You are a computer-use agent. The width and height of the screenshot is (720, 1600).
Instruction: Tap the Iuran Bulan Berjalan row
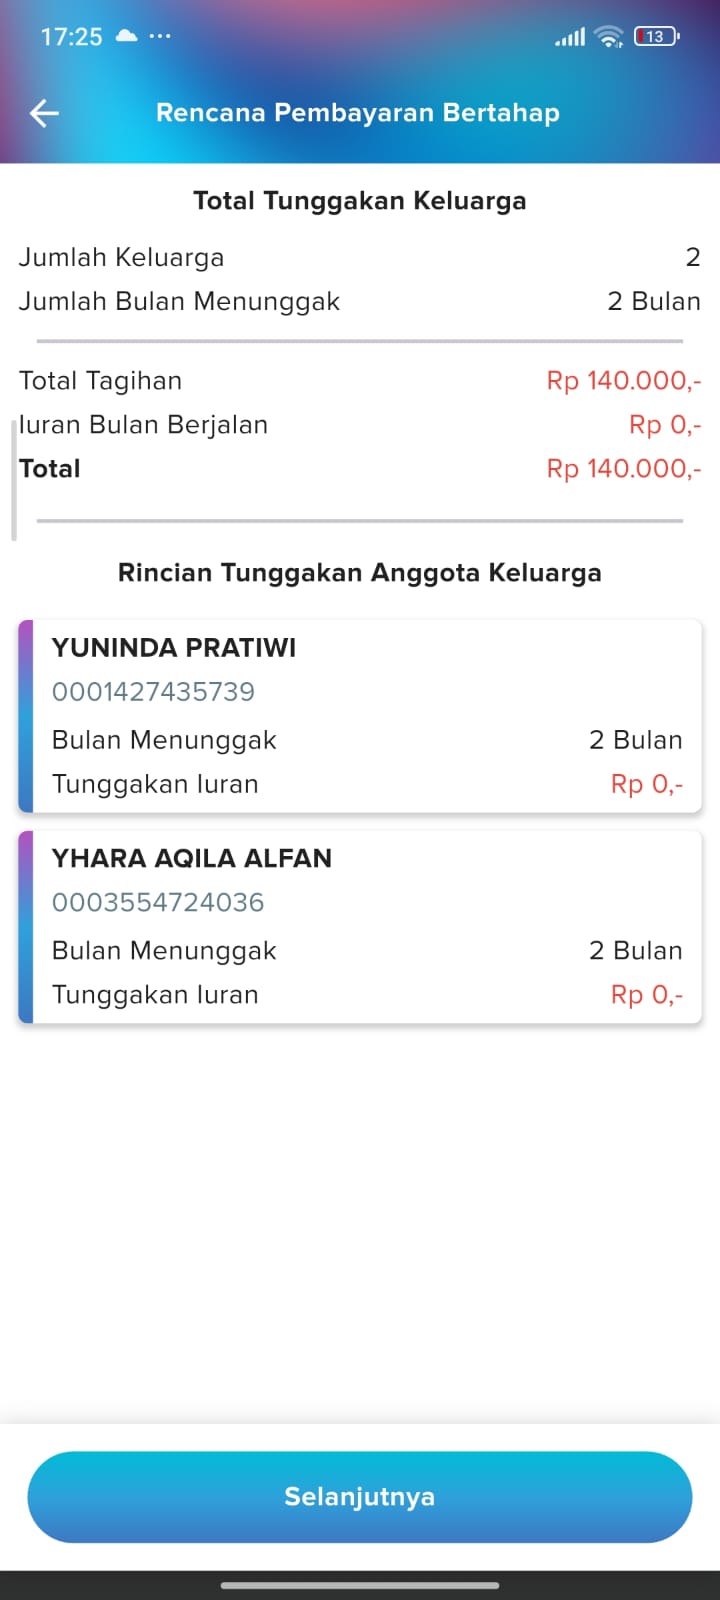click(x=360, y=425)
